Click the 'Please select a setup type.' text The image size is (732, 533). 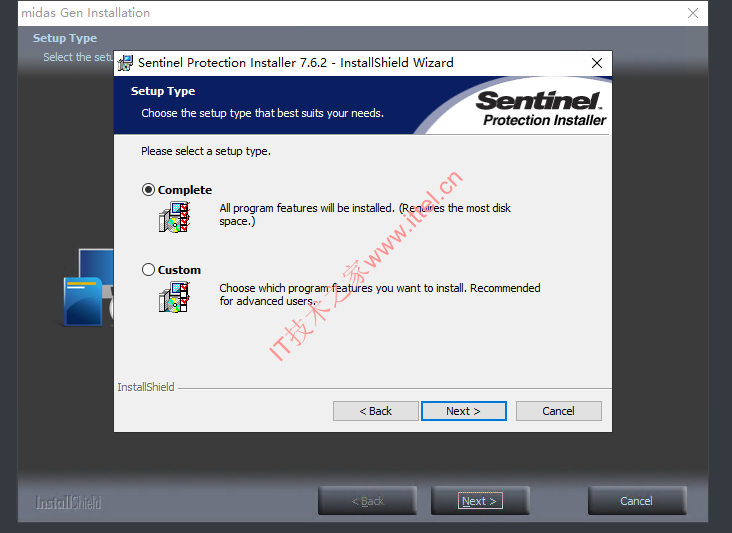click(x=206, y=151)
